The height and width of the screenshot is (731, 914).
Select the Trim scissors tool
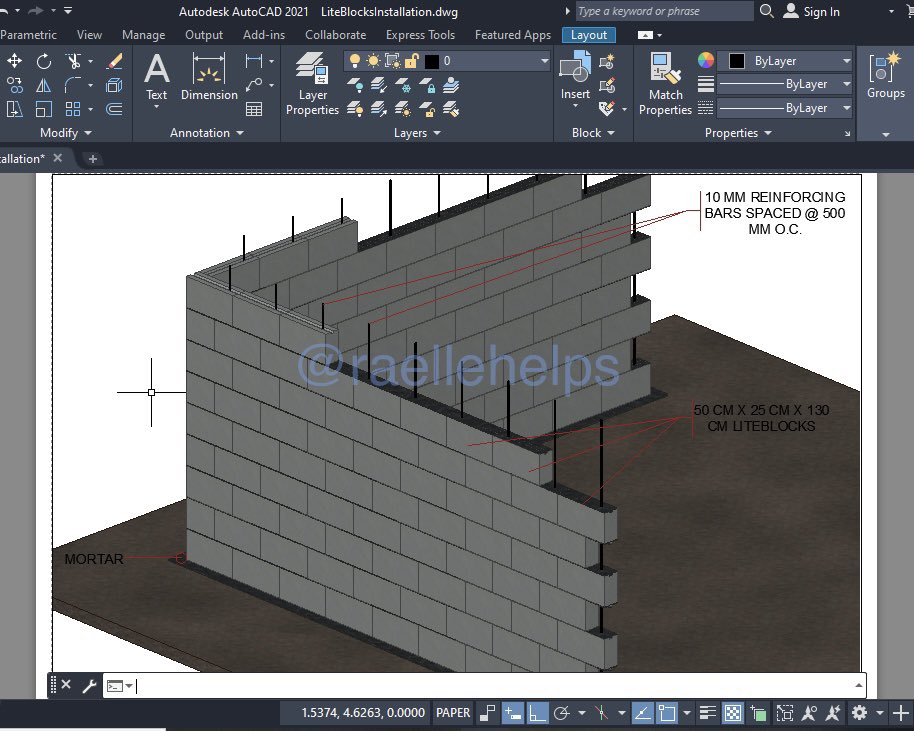[x=73, y=61]
